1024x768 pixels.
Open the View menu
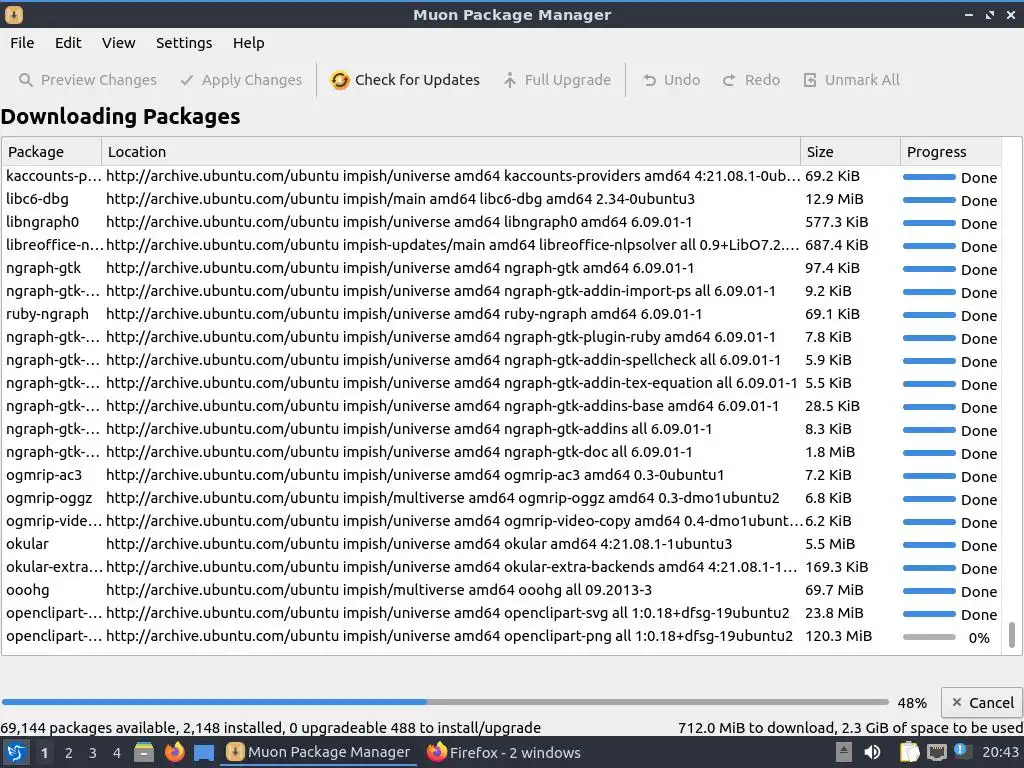[x=118, y=43]
